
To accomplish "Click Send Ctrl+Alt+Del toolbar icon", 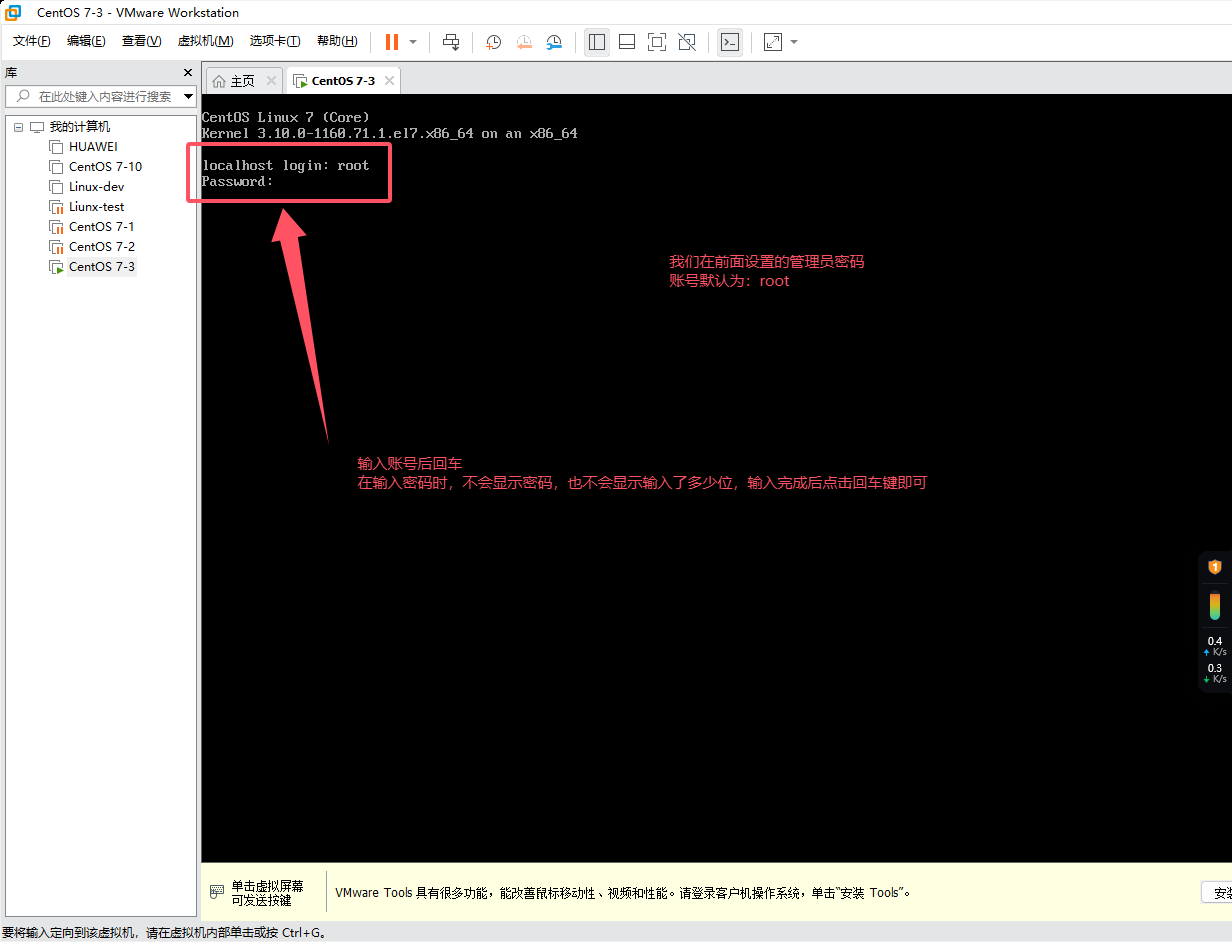I will (x=451, y=42).
